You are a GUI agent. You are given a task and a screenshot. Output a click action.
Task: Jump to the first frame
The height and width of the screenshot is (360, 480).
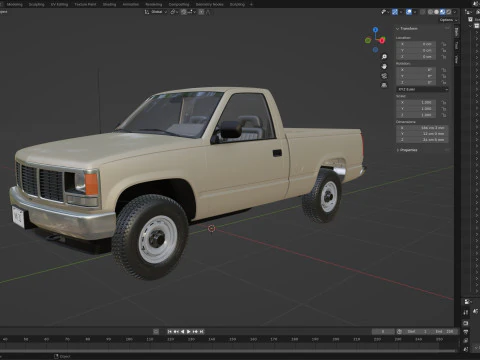coord(169,331)
